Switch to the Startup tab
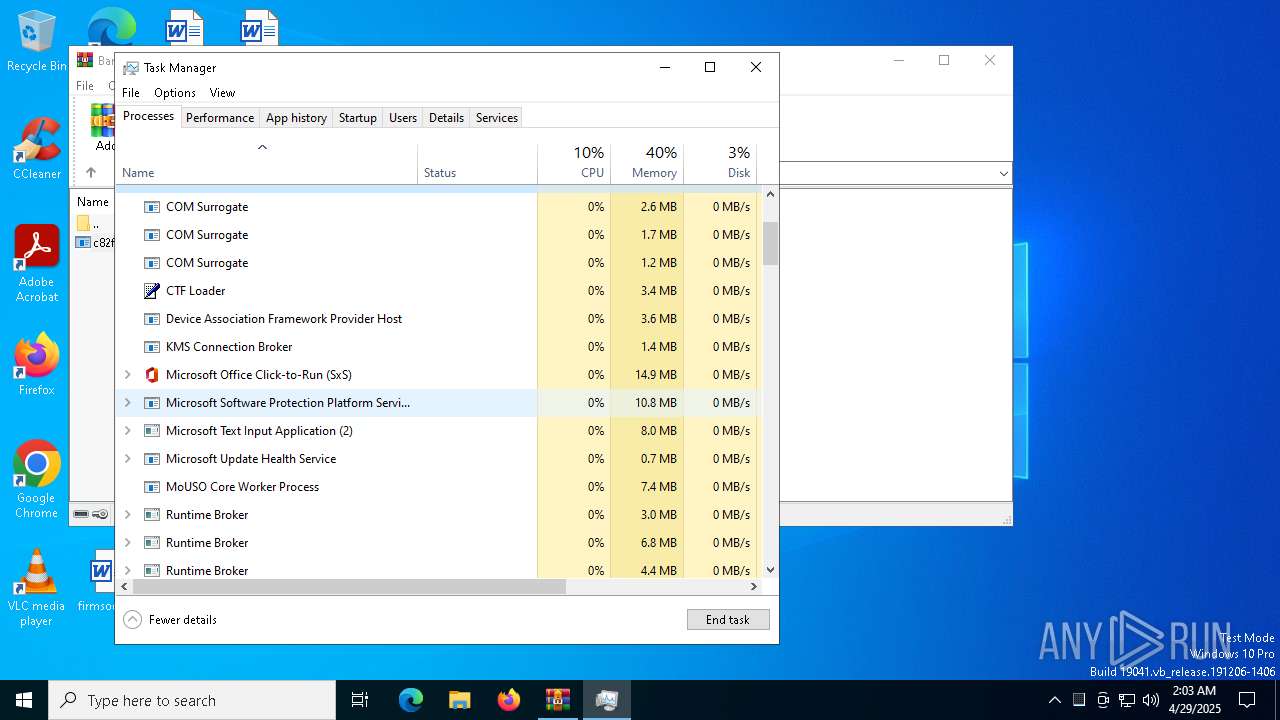 [x=357, y=118]
